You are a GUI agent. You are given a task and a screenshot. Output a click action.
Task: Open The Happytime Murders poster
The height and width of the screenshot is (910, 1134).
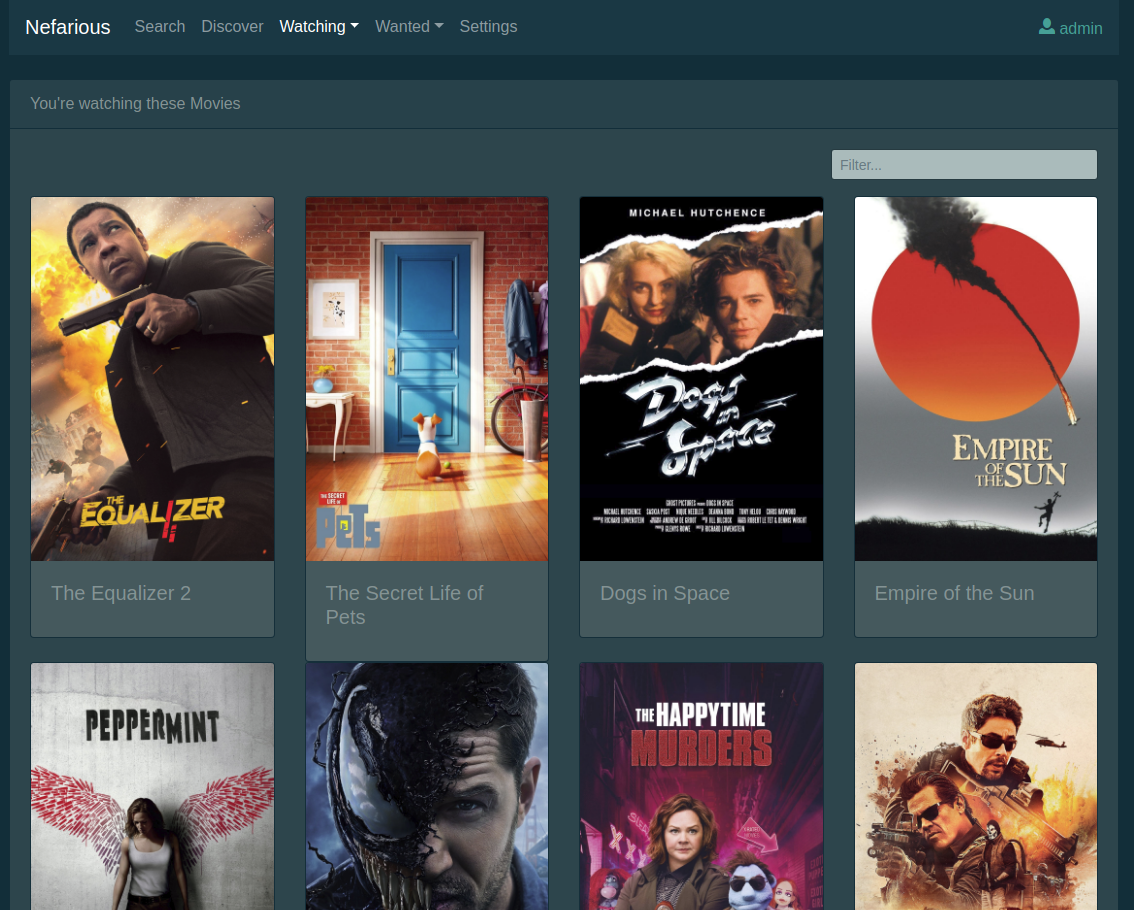tap(702, 786)
